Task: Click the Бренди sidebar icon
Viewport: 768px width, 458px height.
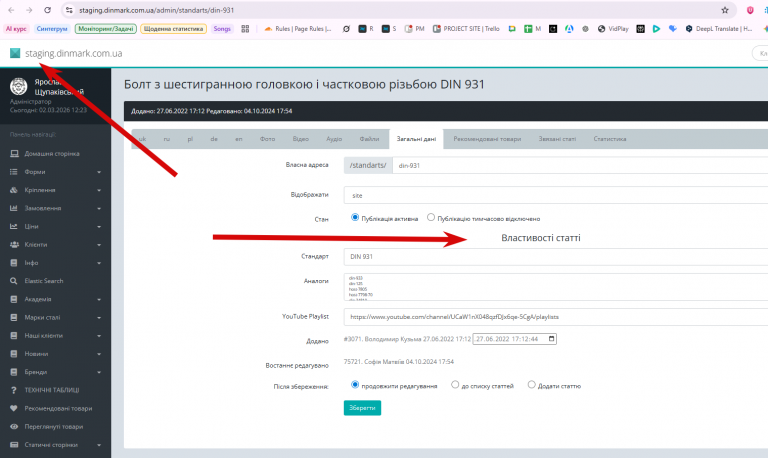Action: 14,372
